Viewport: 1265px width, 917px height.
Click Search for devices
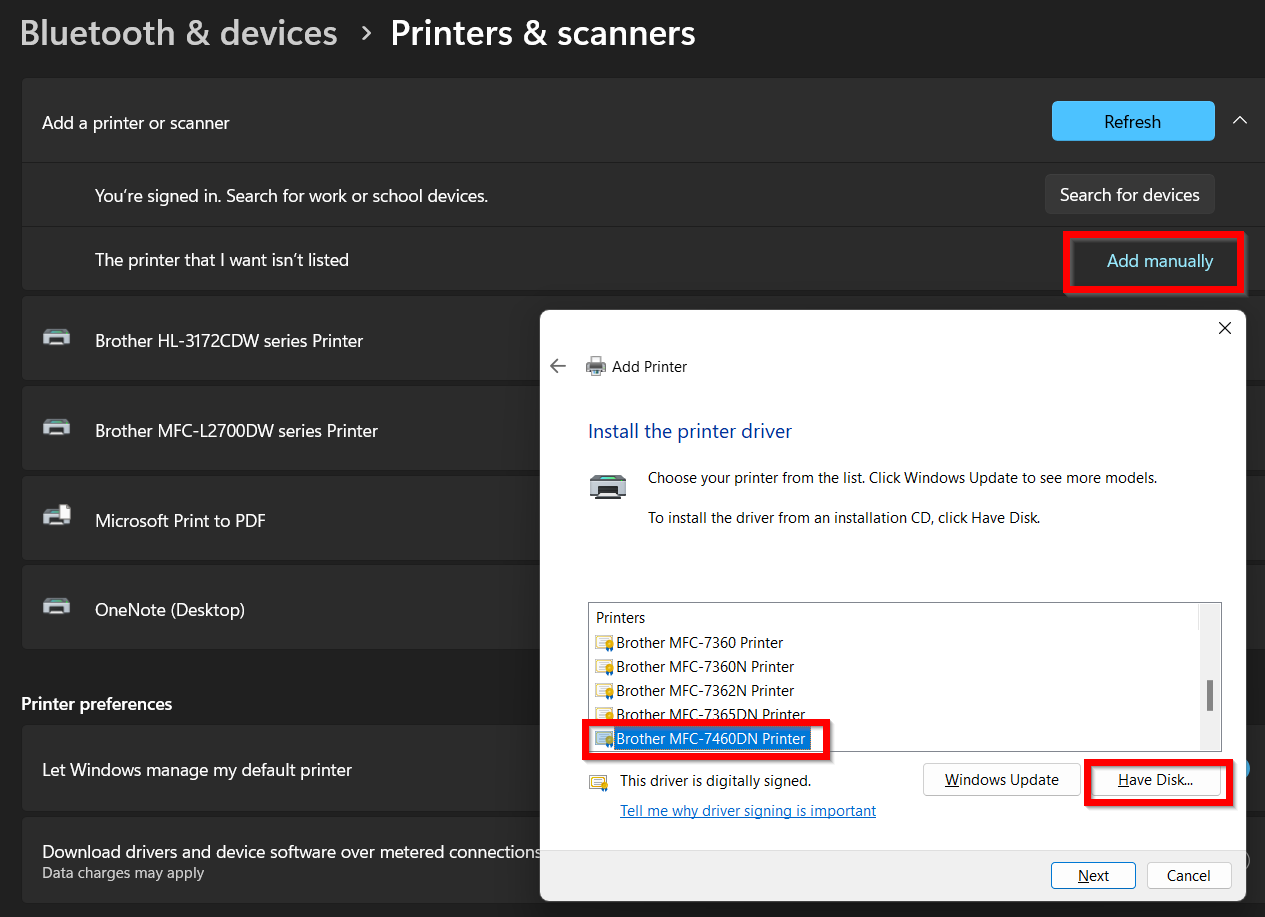(1129, 195)
